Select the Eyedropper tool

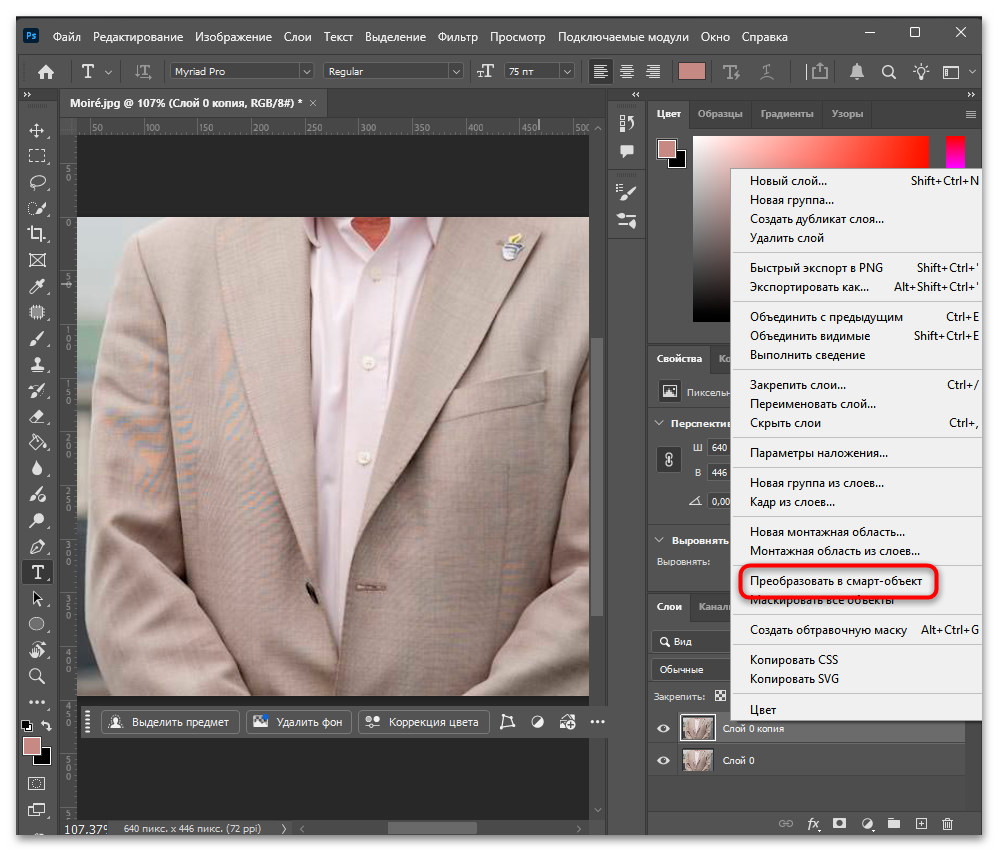tap(37, 286)
